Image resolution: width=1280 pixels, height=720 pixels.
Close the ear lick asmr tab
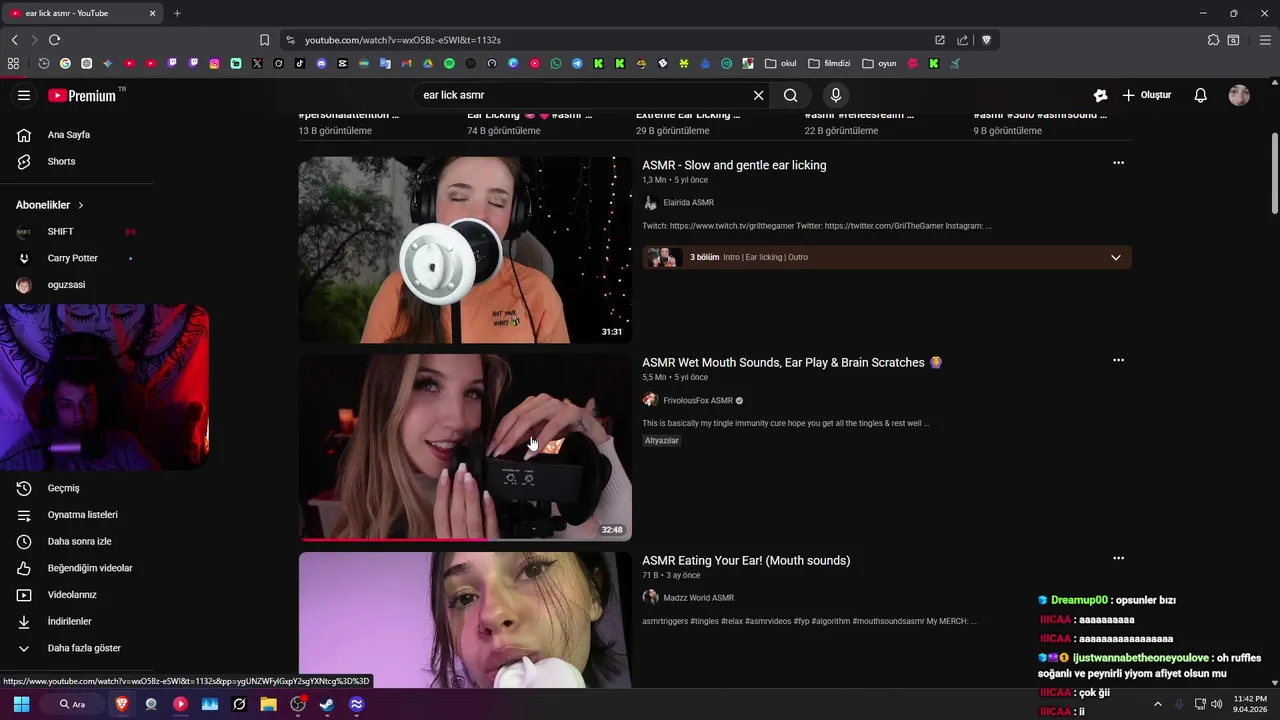(x=152, y=13)
